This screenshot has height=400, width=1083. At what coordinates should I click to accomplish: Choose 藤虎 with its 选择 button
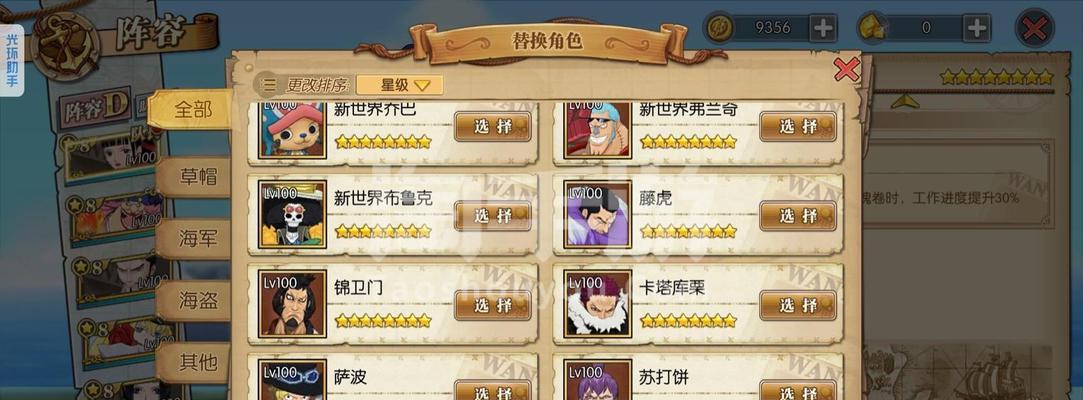point(798,216)
